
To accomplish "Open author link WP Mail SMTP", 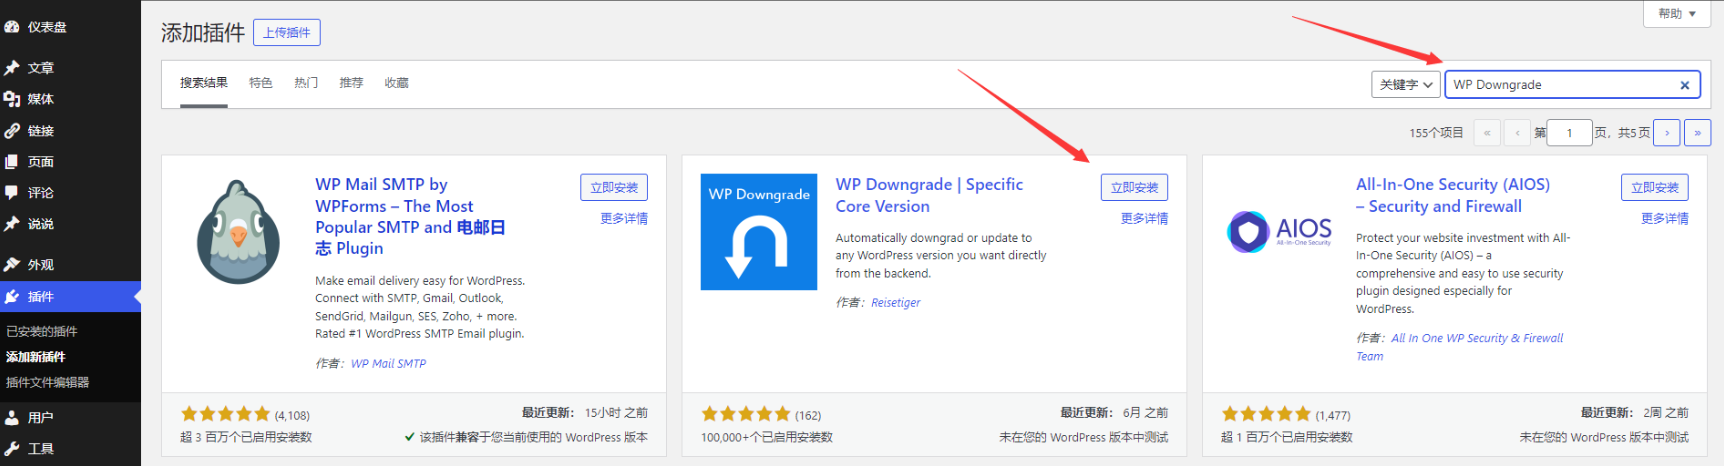I will click(x=388, y=364).
